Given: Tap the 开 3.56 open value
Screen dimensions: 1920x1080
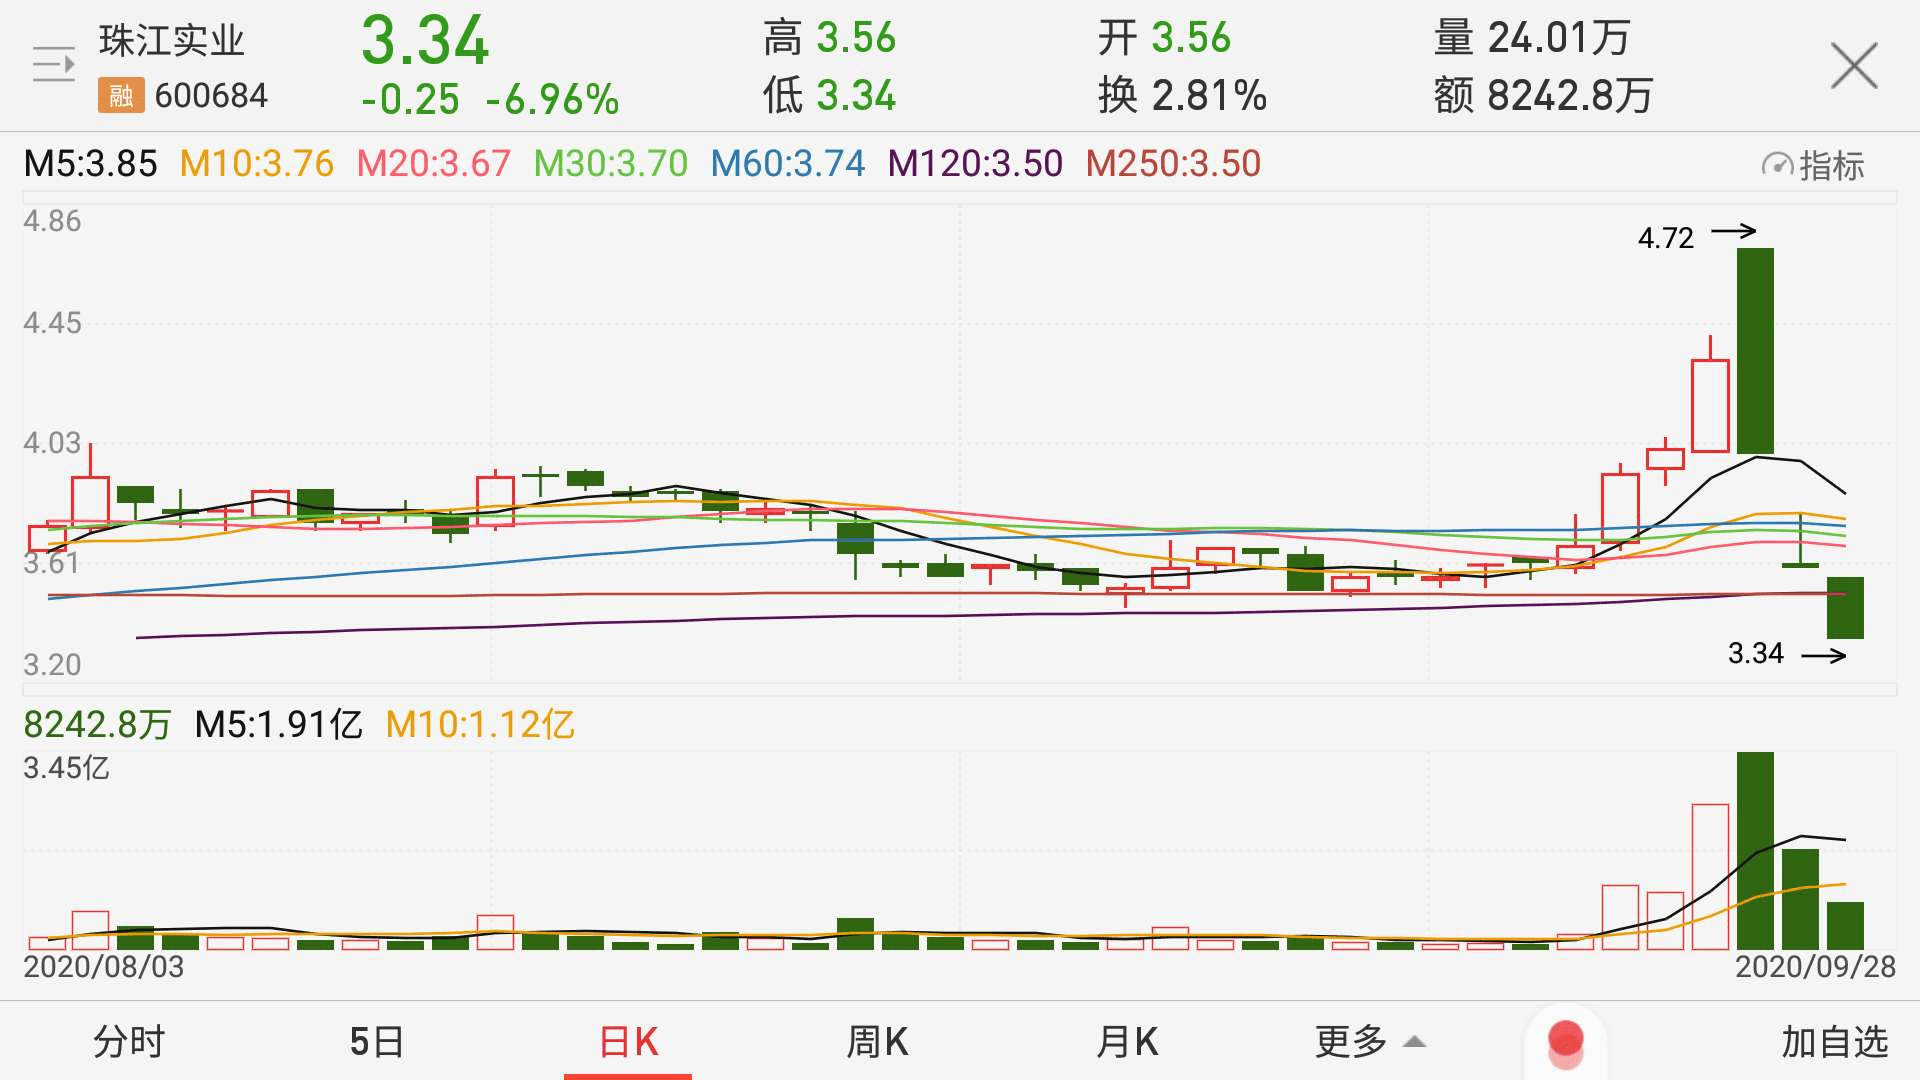Looking at the screenshot, I should click(x=1164, y=38).
